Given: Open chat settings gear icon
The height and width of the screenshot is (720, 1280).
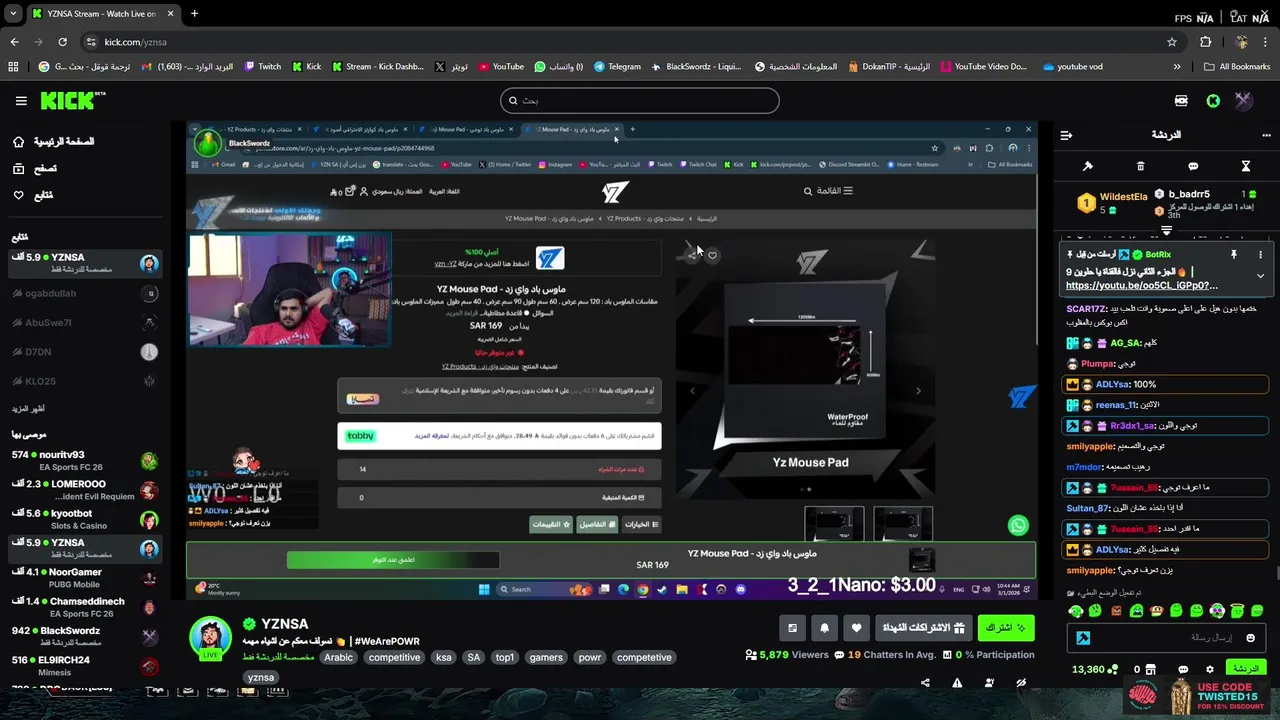Looking at the screenshot, I should coord(1210,669).
